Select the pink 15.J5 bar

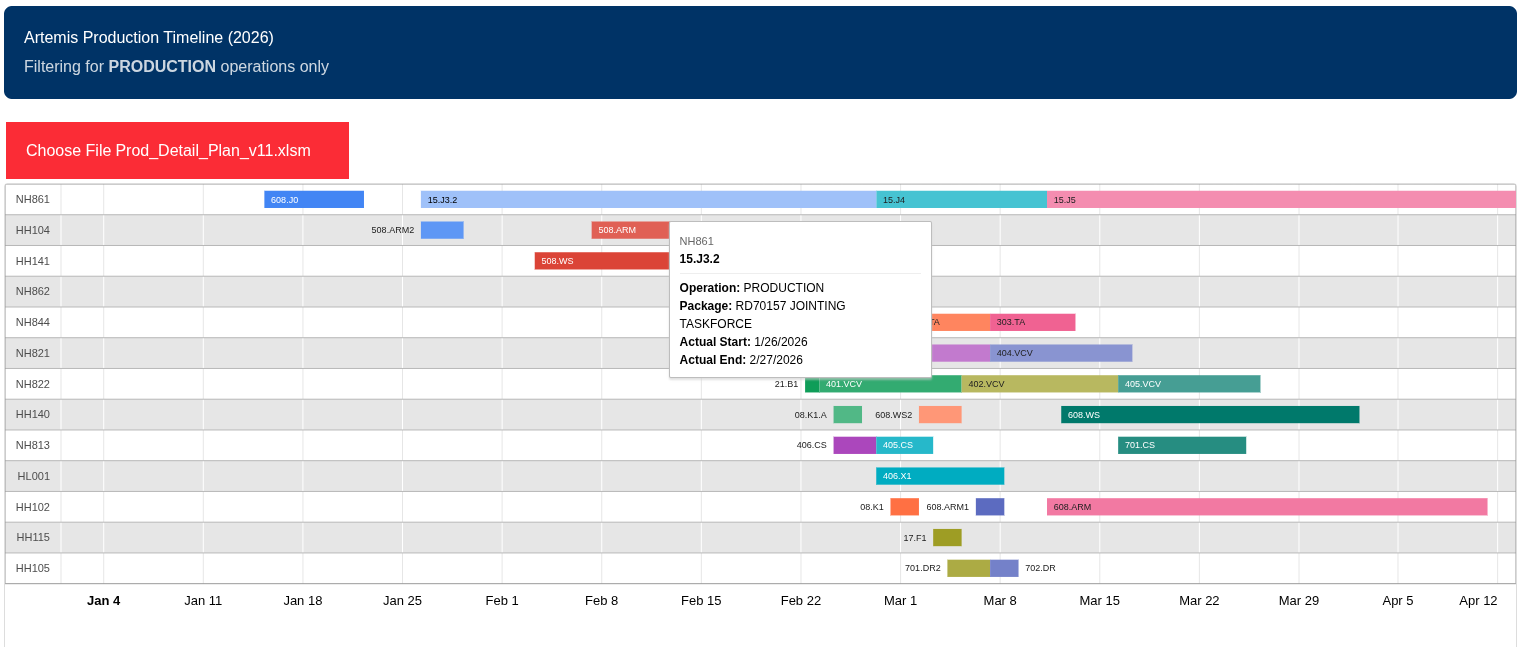pos(1281,200)
